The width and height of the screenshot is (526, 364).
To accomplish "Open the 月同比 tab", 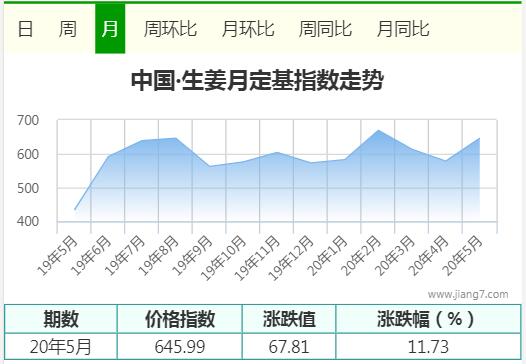I will point(403,29).
